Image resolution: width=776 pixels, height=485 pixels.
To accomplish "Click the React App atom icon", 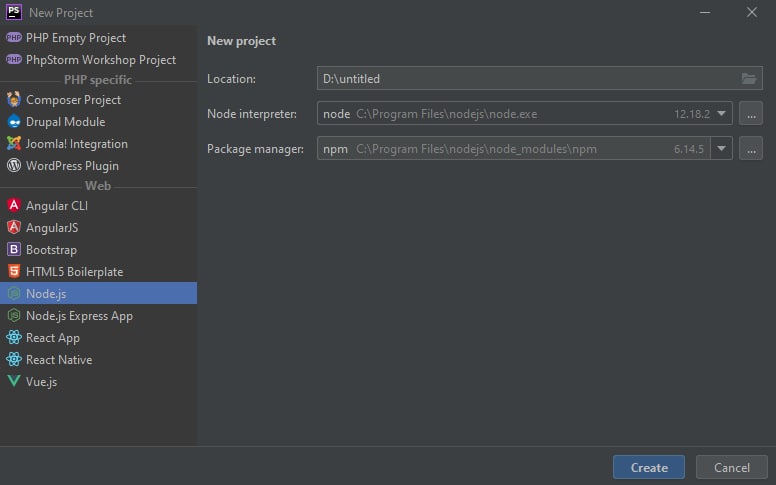I will click(x=14, y=338).
